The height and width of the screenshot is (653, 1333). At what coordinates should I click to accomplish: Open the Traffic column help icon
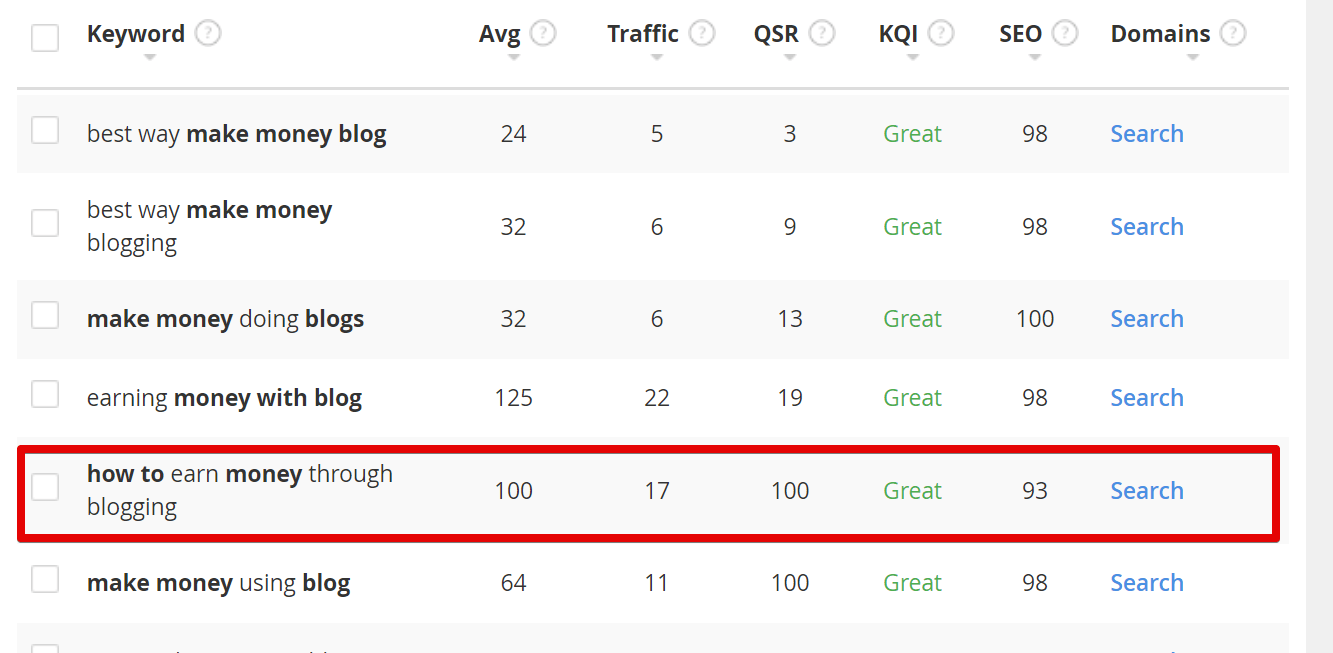[702, 34]
